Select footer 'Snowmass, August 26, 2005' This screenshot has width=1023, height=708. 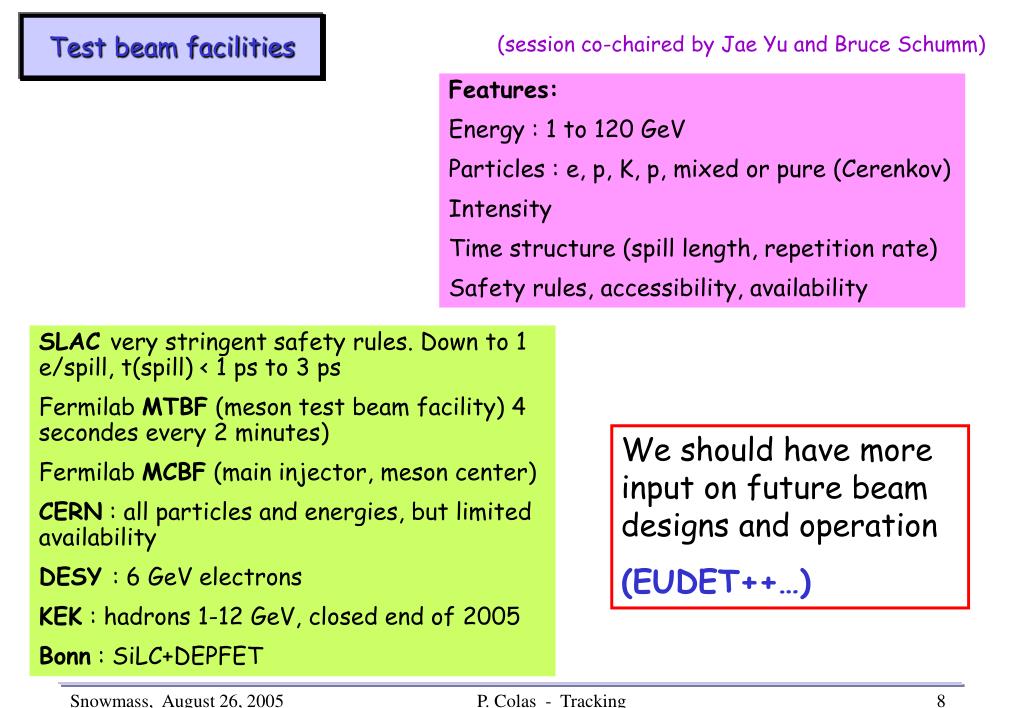177,701
